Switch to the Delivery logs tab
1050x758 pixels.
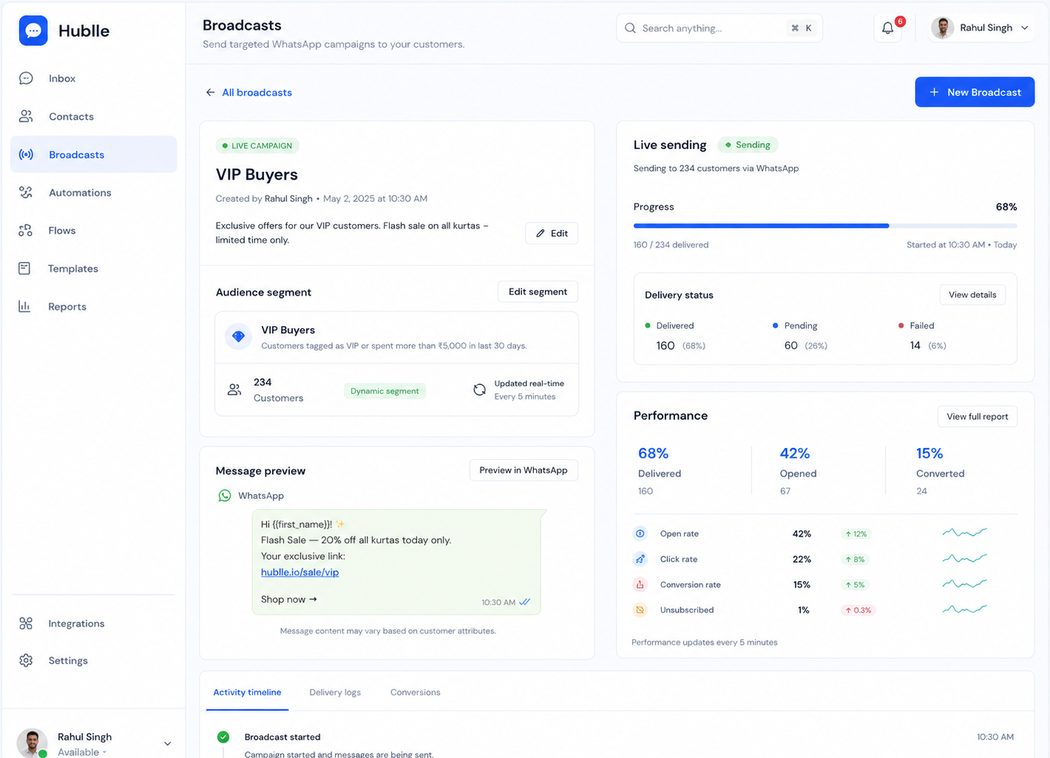335,692
